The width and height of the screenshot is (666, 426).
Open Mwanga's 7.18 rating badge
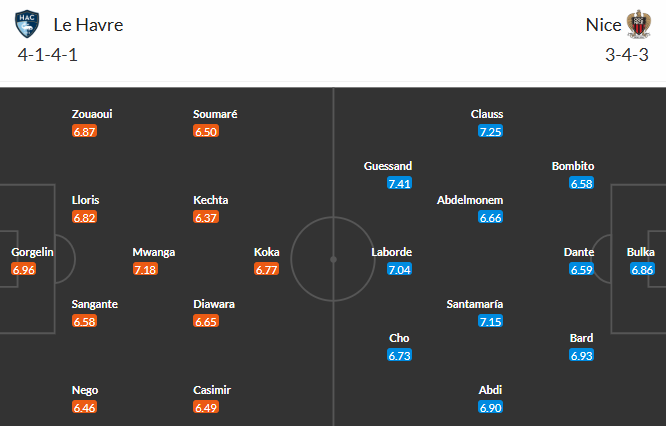(146, 270)
